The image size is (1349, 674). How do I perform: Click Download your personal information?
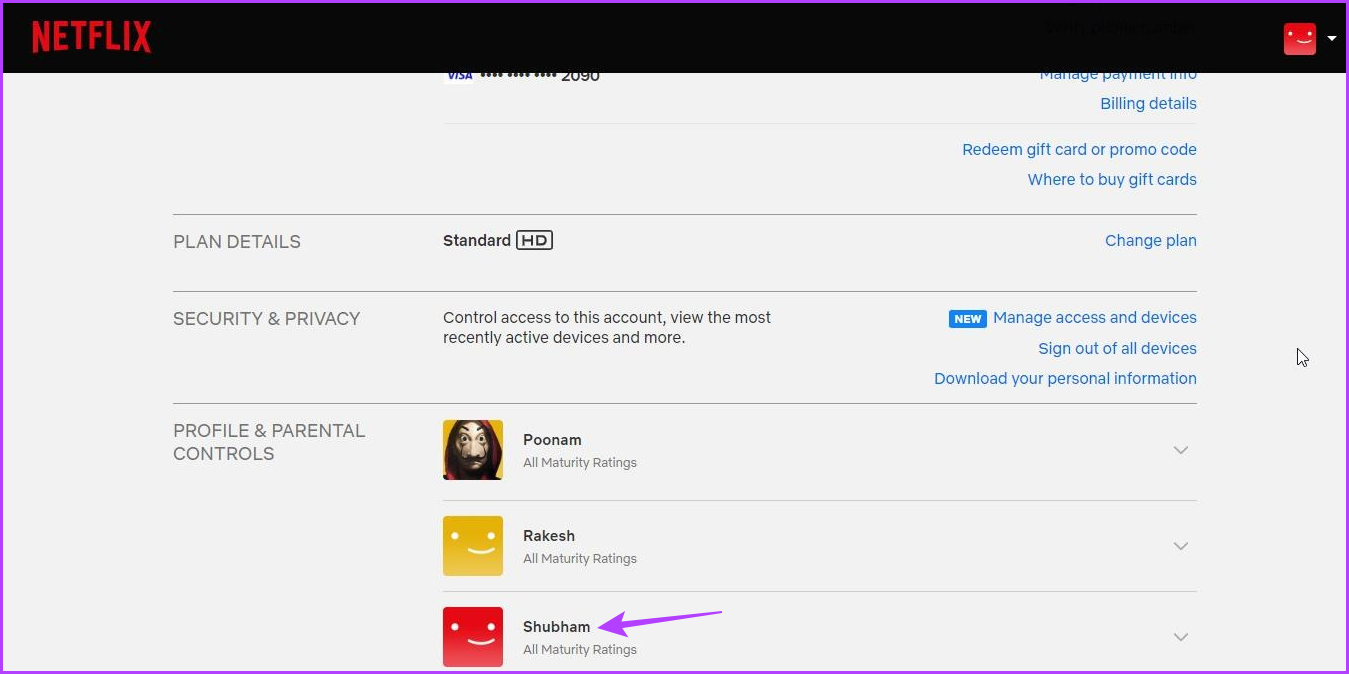point(1065,378)
